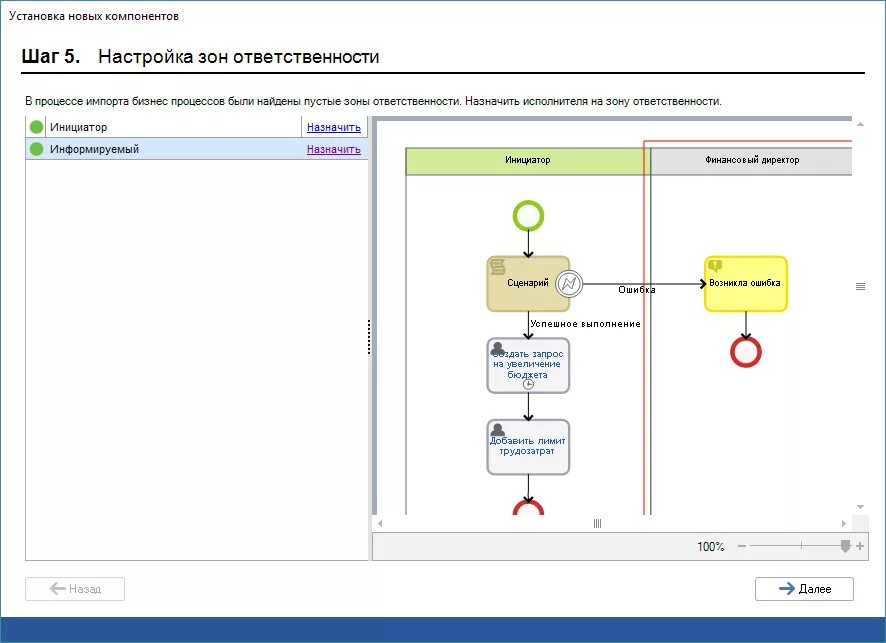Select the Информируемый row
The width and height of the screenshot is (886, 643).
pyautogui.click(x=197, y=149)
